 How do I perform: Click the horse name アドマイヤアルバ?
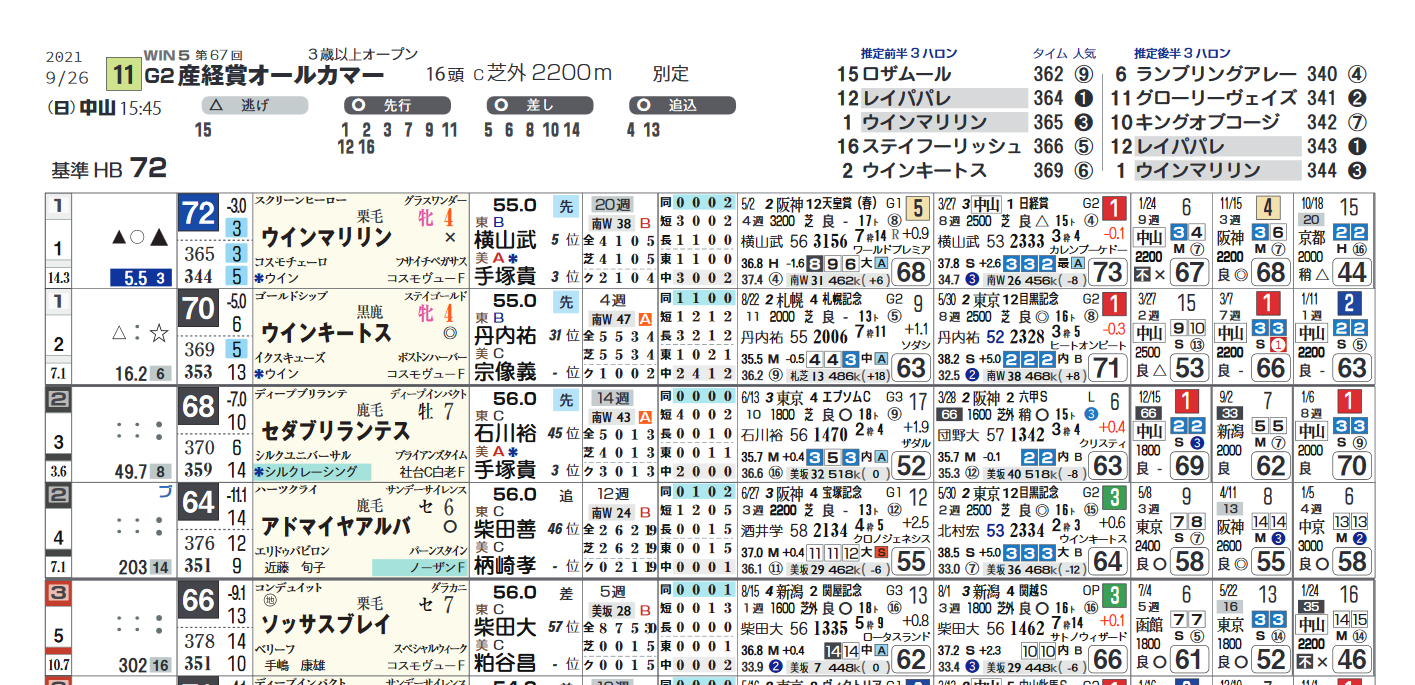pos(336,526)
